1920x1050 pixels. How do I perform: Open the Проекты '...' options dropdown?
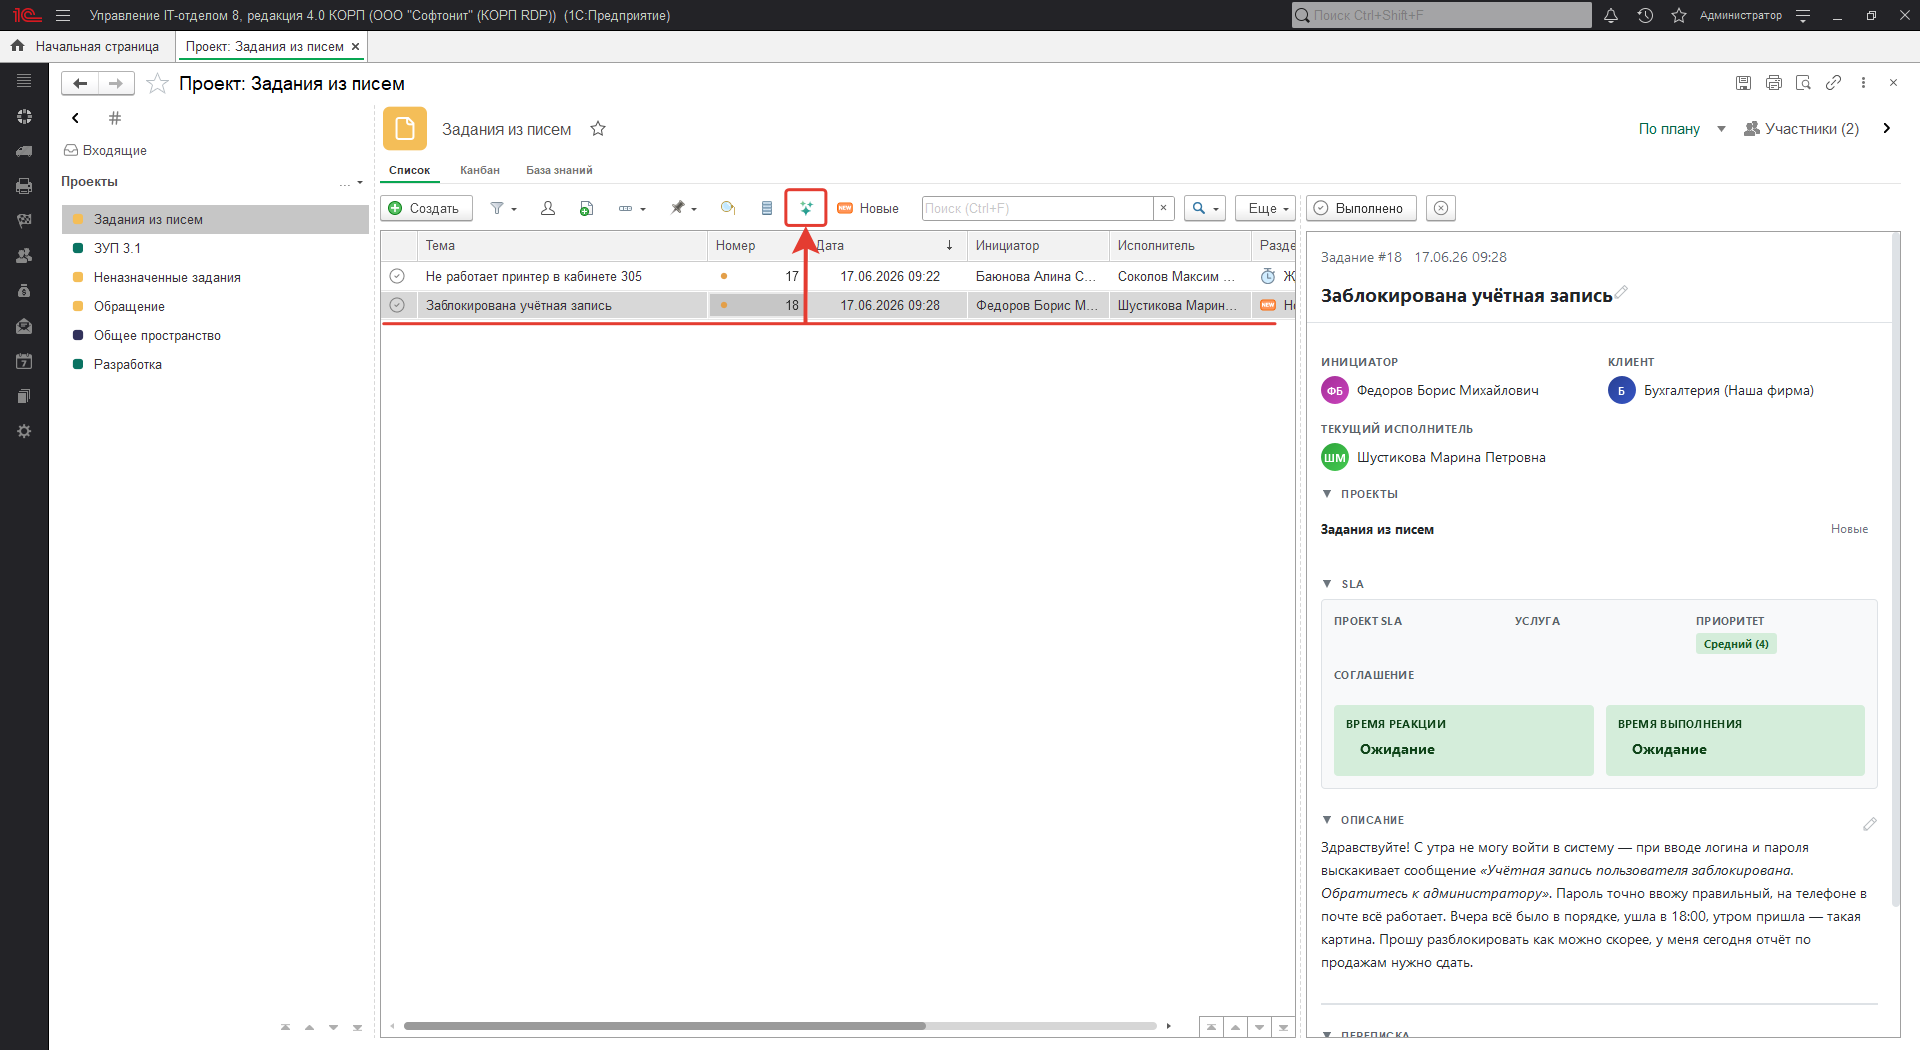[x=351, y=182]
